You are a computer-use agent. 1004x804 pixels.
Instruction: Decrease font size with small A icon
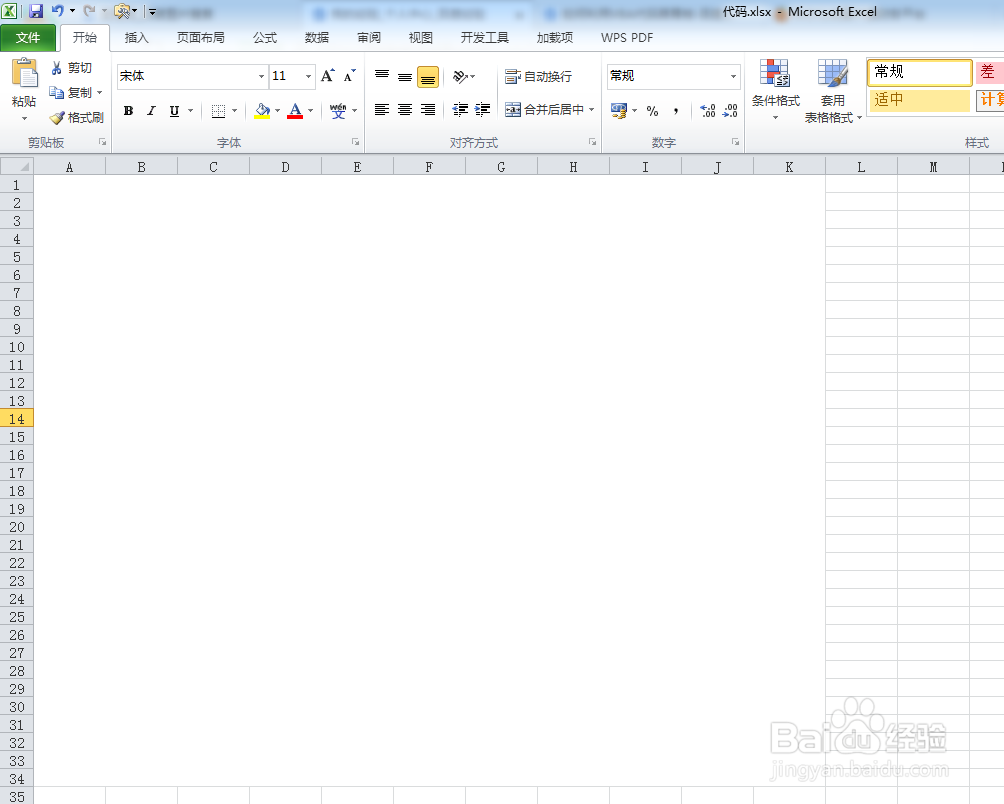pos(350,76)
